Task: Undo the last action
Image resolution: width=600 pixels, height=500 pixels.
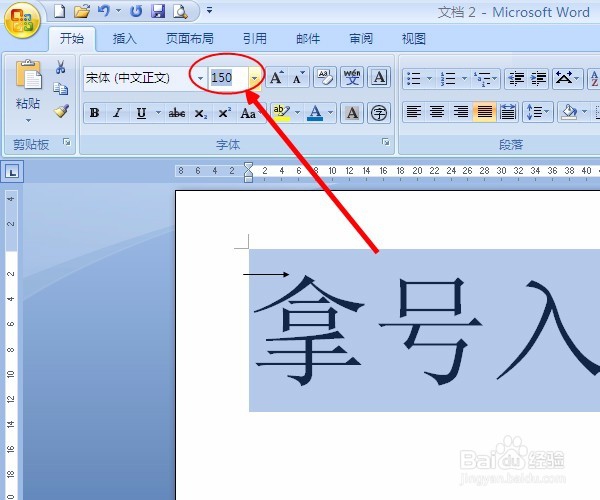Action: click(103, 11)
